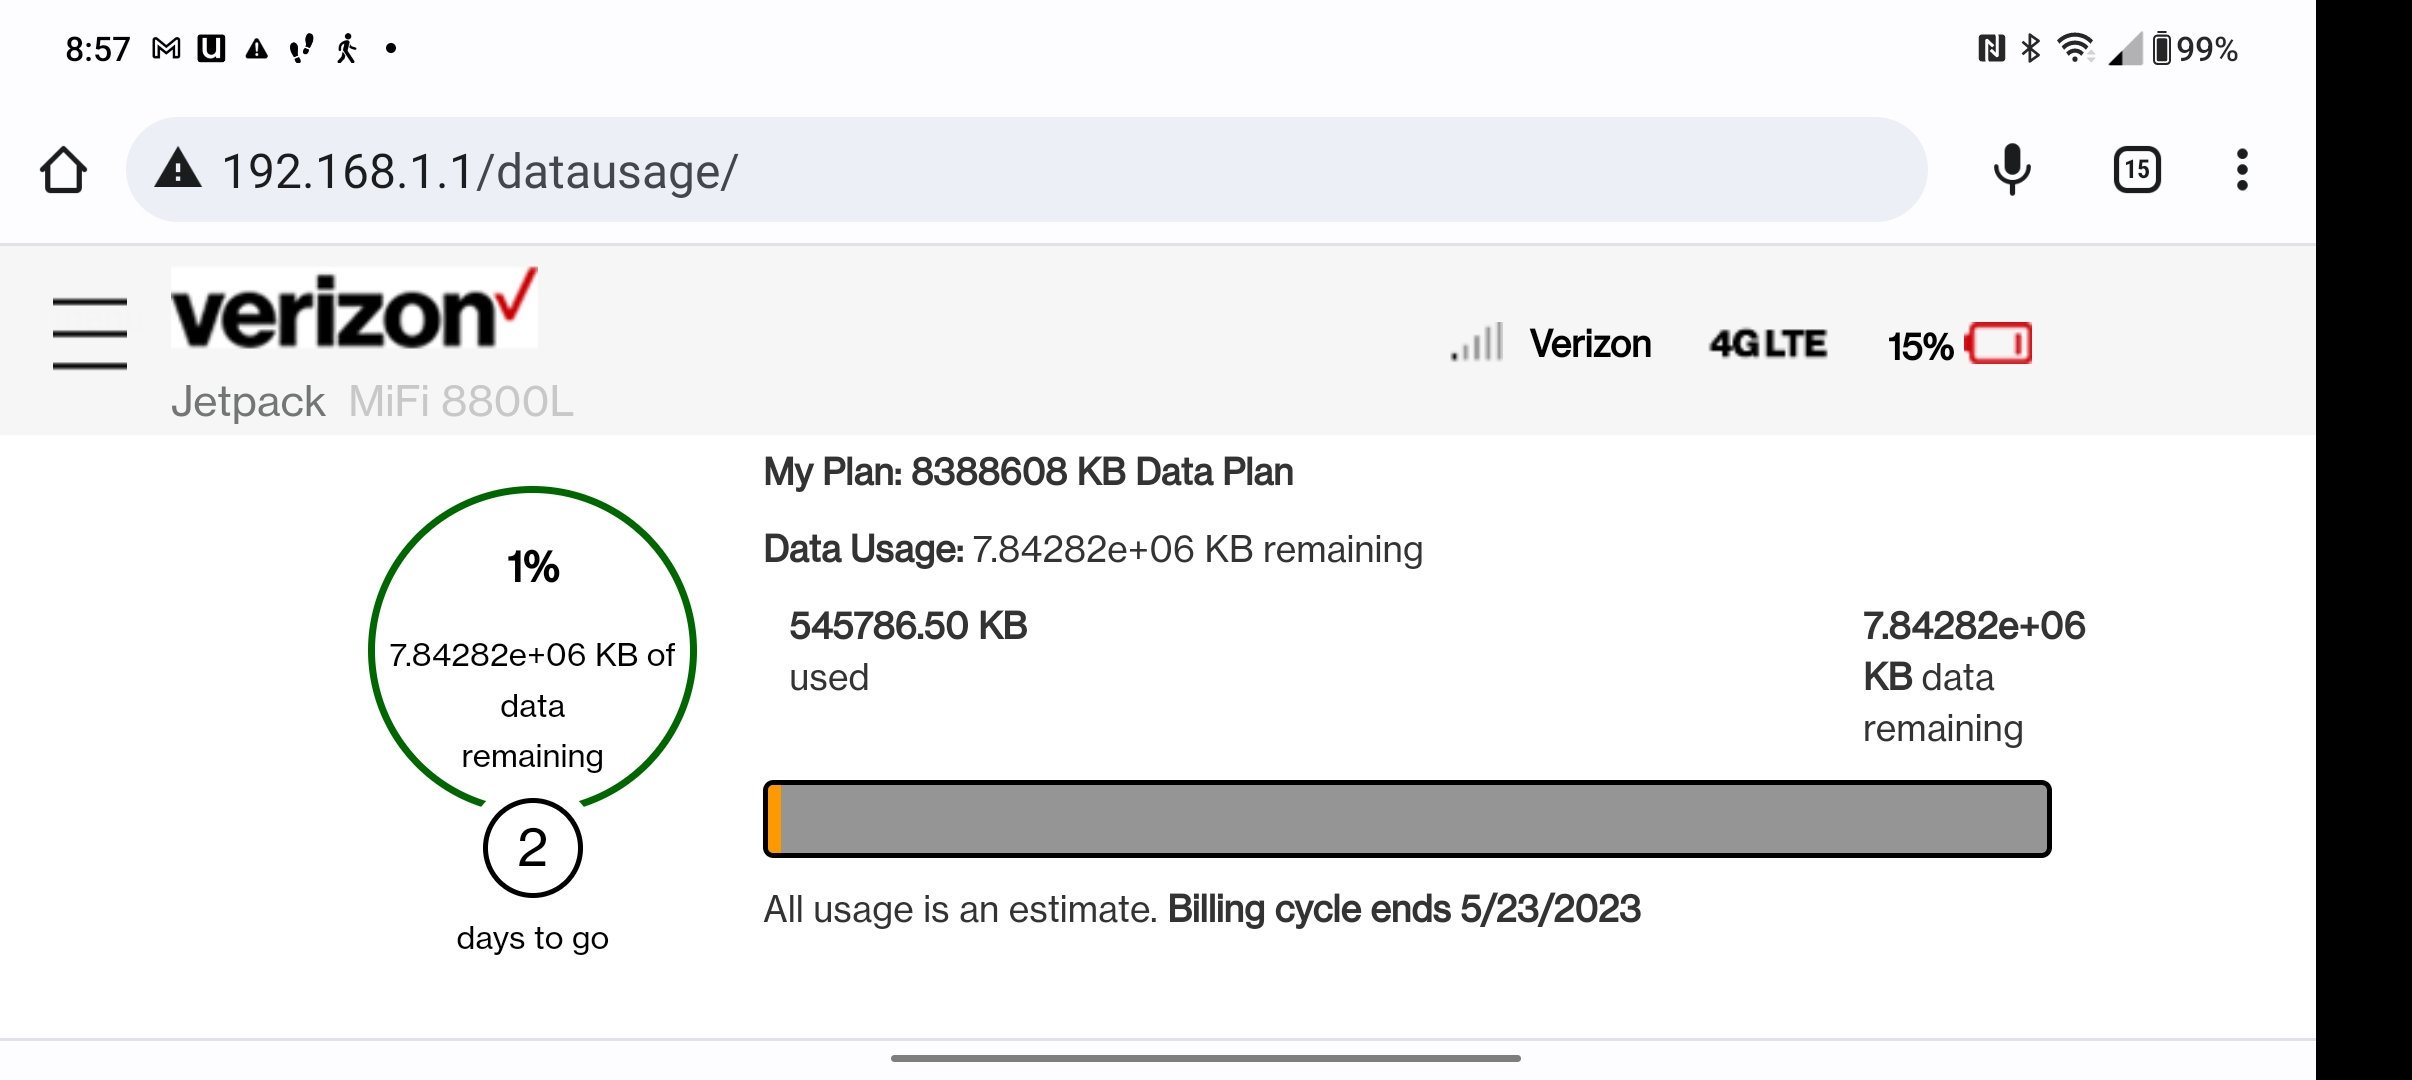Tap the 4G LTE network indicator

[x=1767, y=344]
